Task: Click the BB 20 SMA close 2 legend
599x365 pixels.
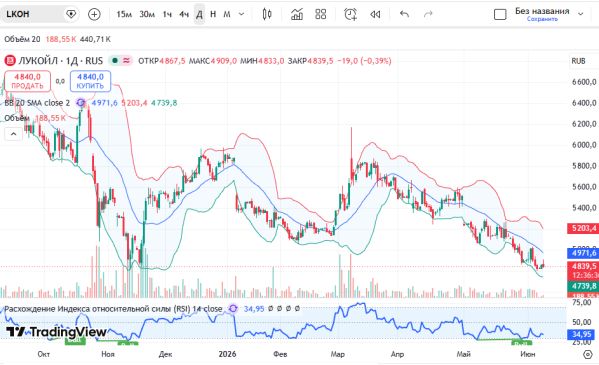Action: 37,103
